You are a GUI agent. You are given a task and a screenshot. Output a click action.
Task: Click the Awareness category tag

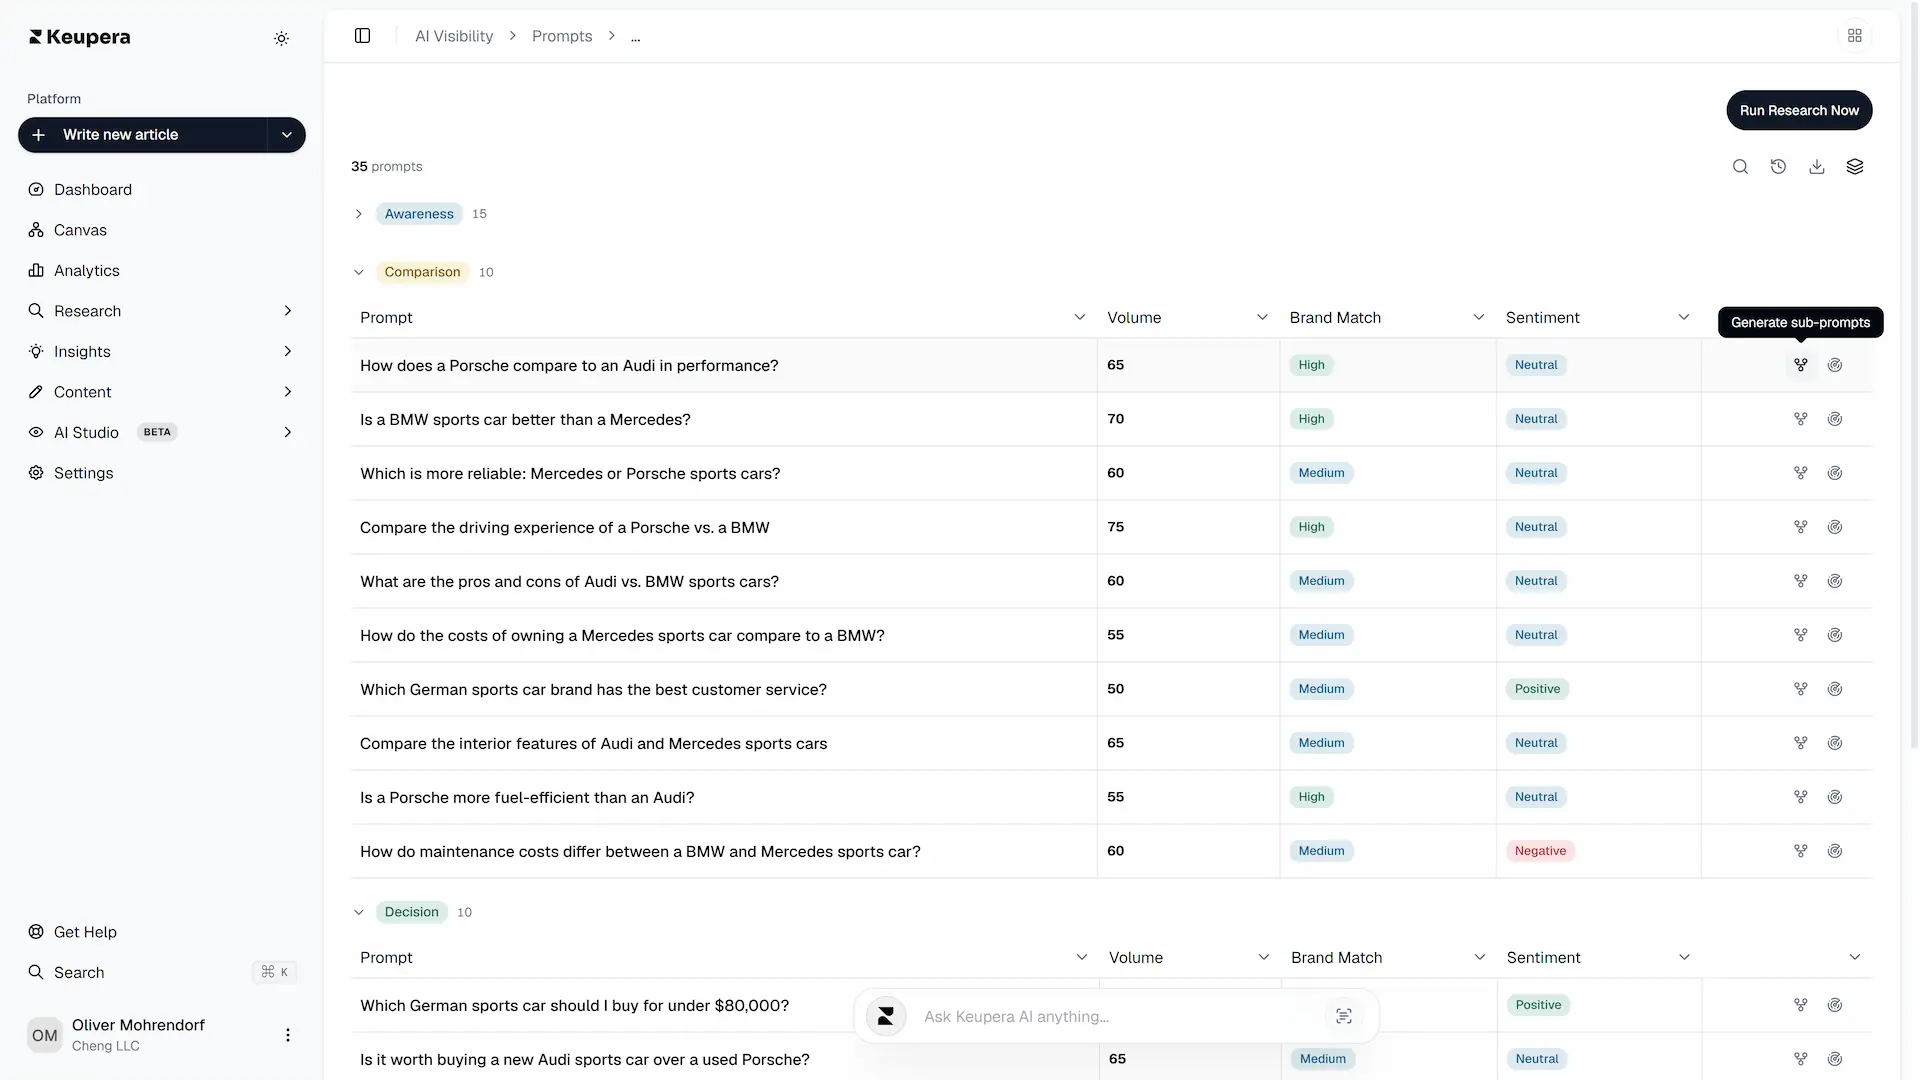click(419, 214)
